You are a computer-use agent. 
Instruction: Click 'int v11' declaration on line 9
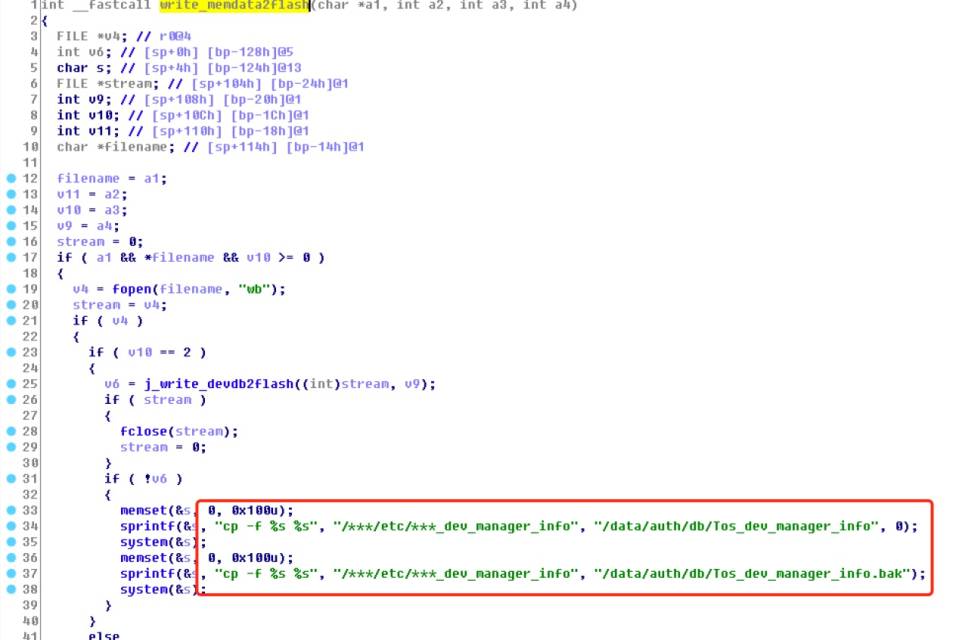89,131
